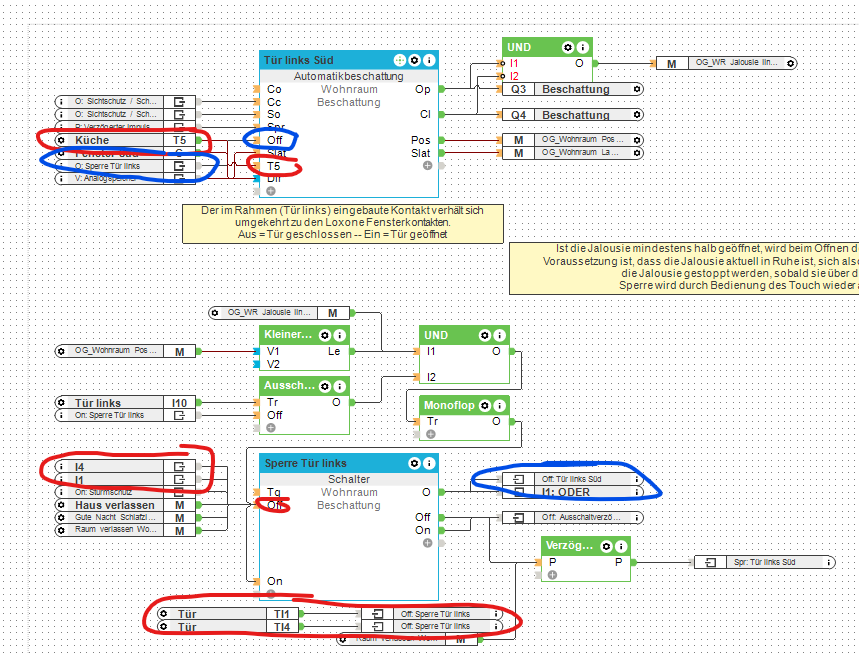The width and height of the screenshot is (859, 654).
Task: Select yellow note about Tür links Kontakt
Action: point(343,223)
